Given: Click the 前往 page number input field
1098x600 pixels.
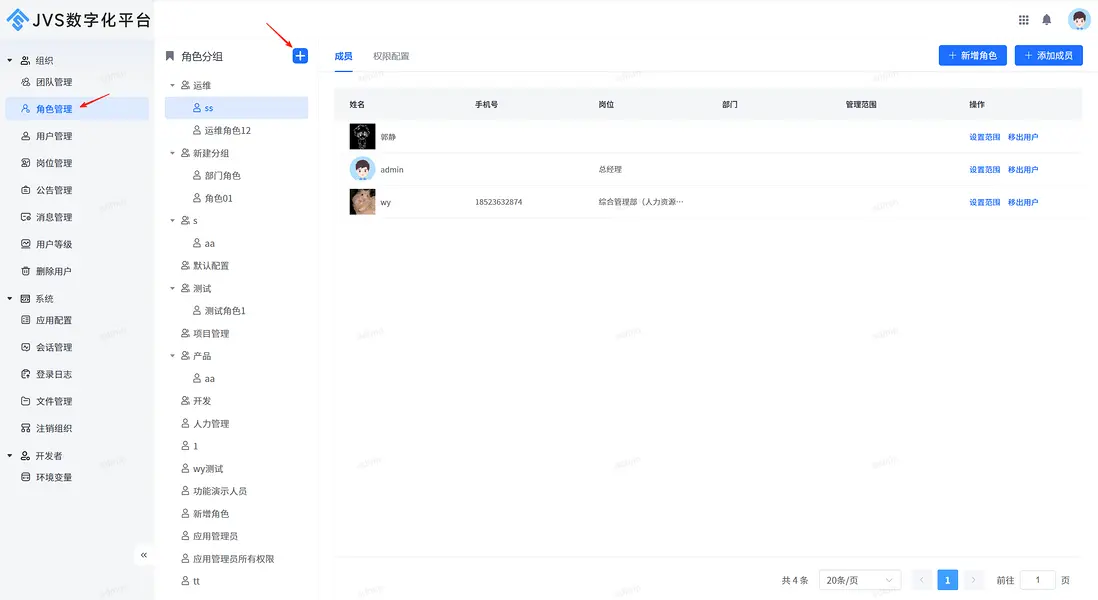Looking at the screenshot, I should (x=1037, y=579).
